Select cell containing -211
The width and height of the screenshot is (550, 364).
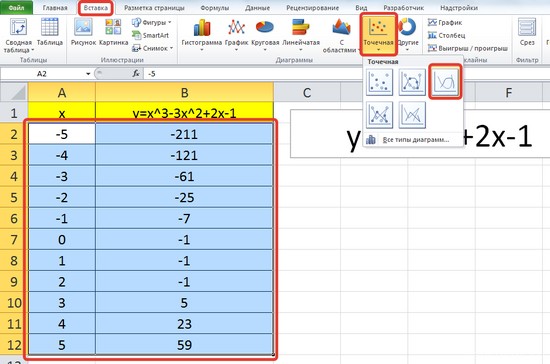click(x=185, y=134)
